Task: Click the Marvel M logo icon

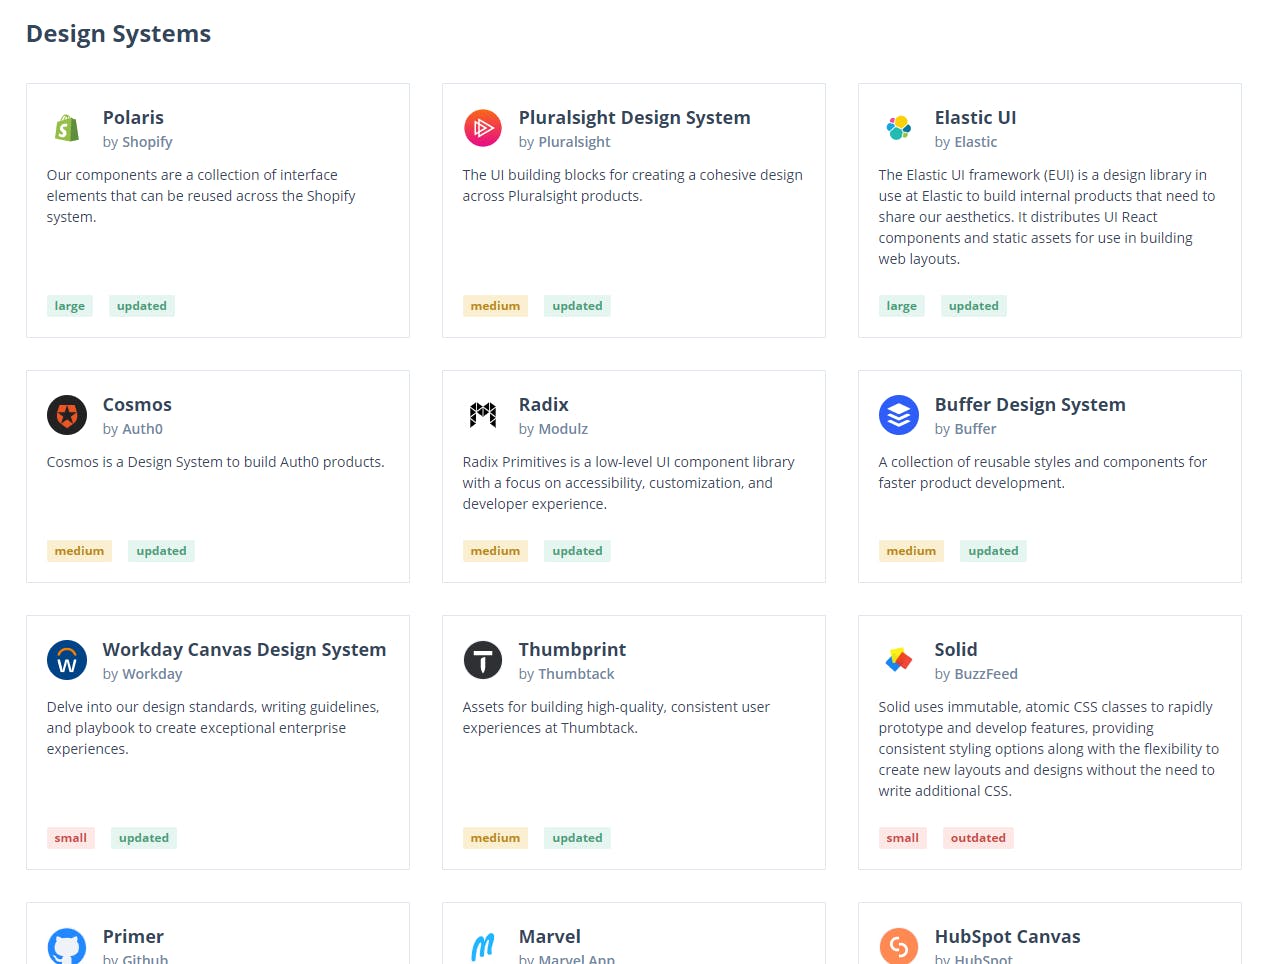Action: (x=483, y=946)
